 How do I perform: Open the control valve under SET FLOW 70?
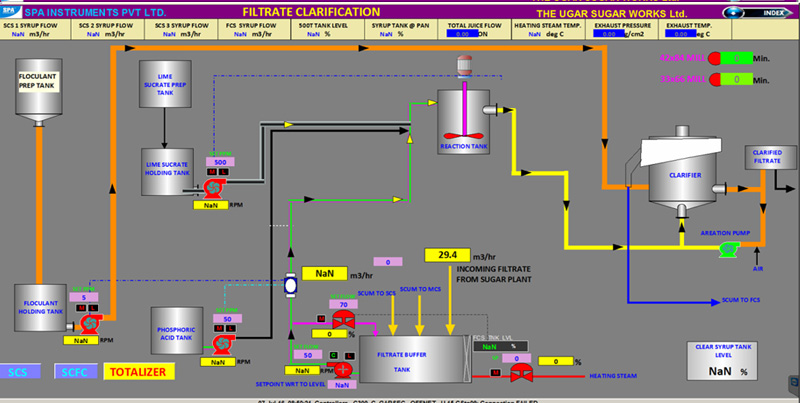pyautogui.click(x=343, y=320)
